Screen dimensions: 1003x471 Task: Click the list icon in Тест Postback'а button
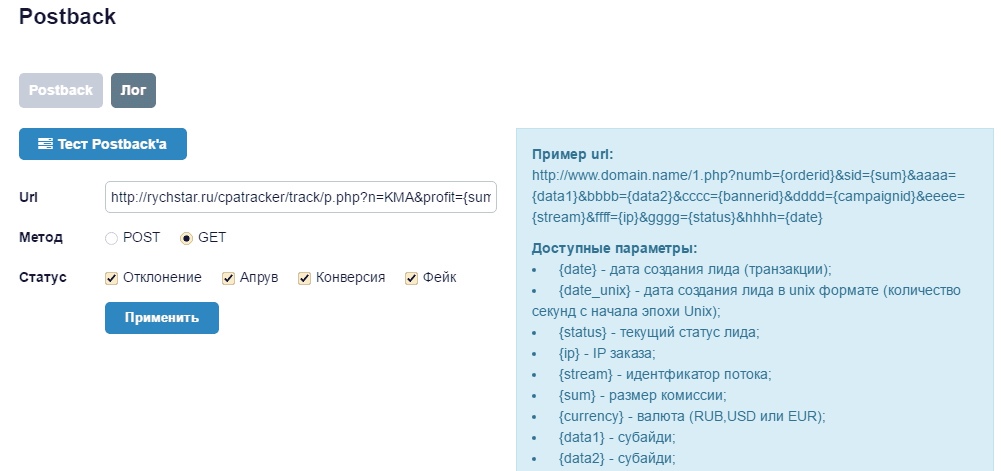pyautogui.click(x=45, y=144)
